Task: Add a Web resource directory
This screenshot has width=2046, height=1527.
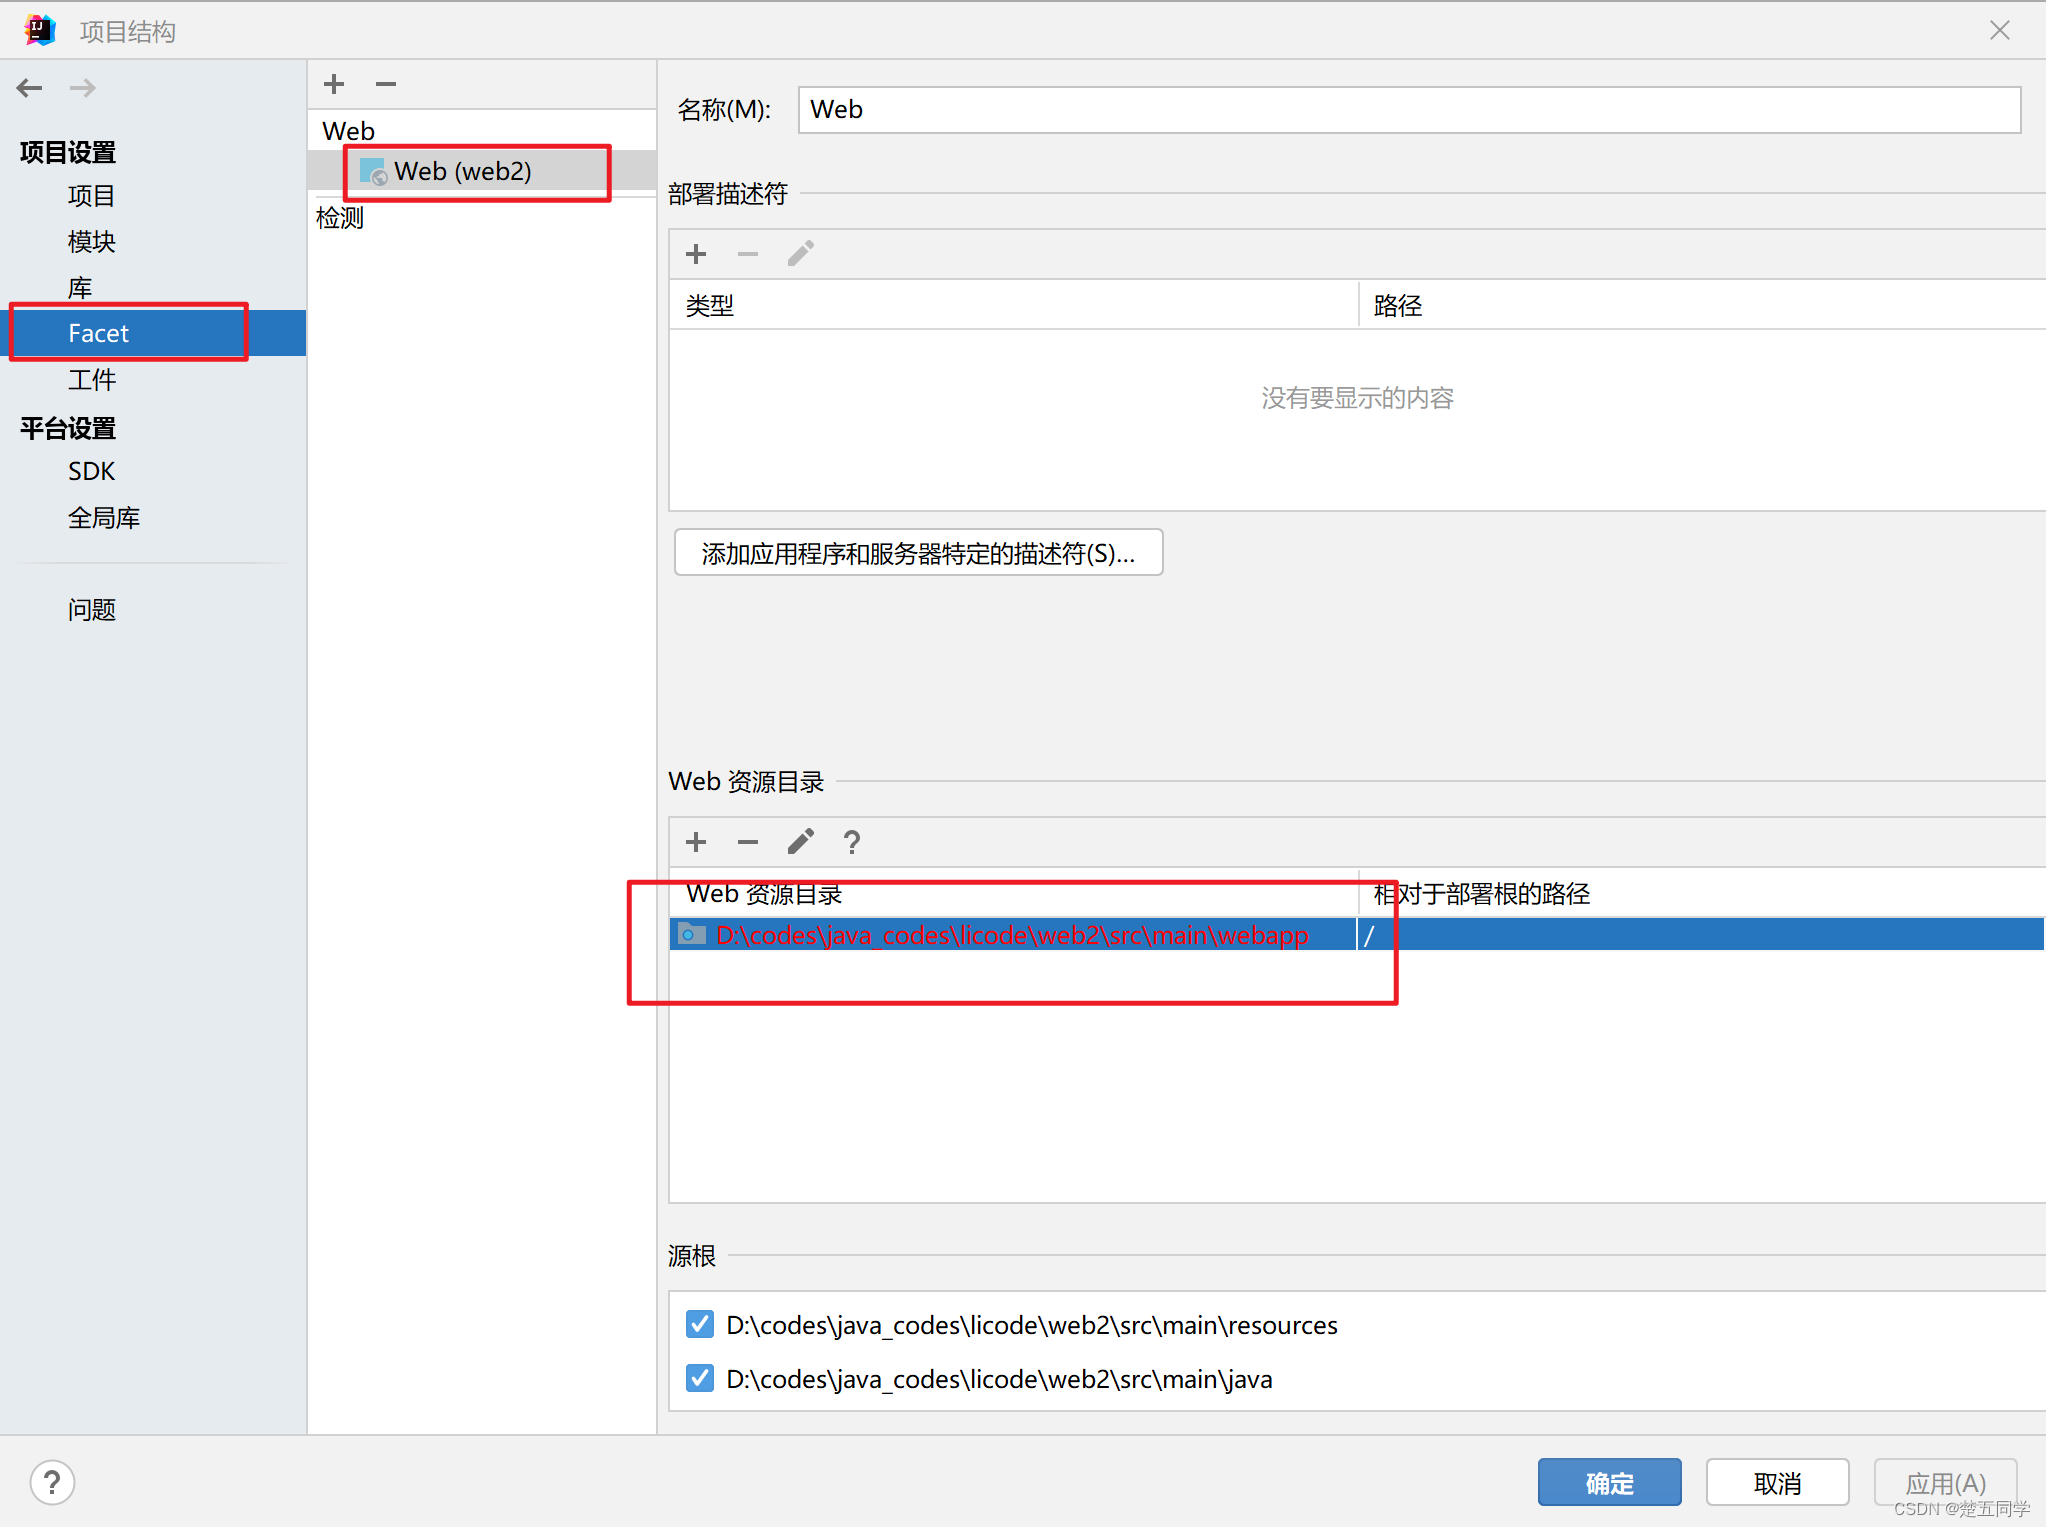Action: [x=696, y=842]
